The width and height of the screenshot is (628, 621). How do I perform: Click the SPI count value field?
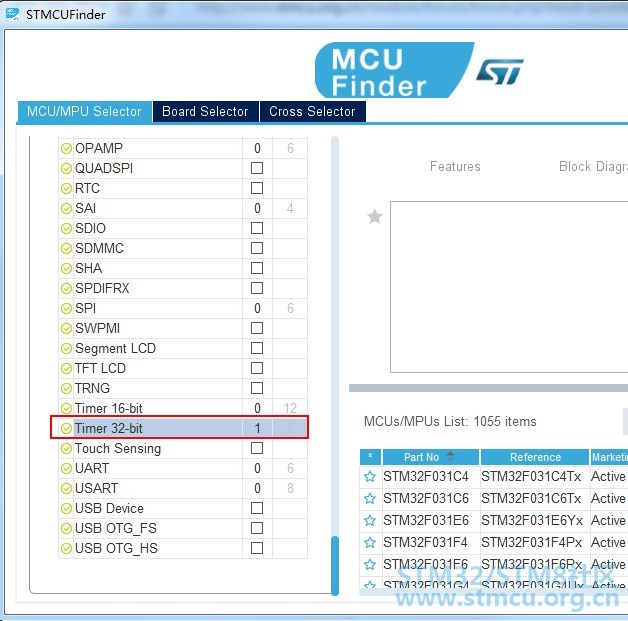pos(257,308)
